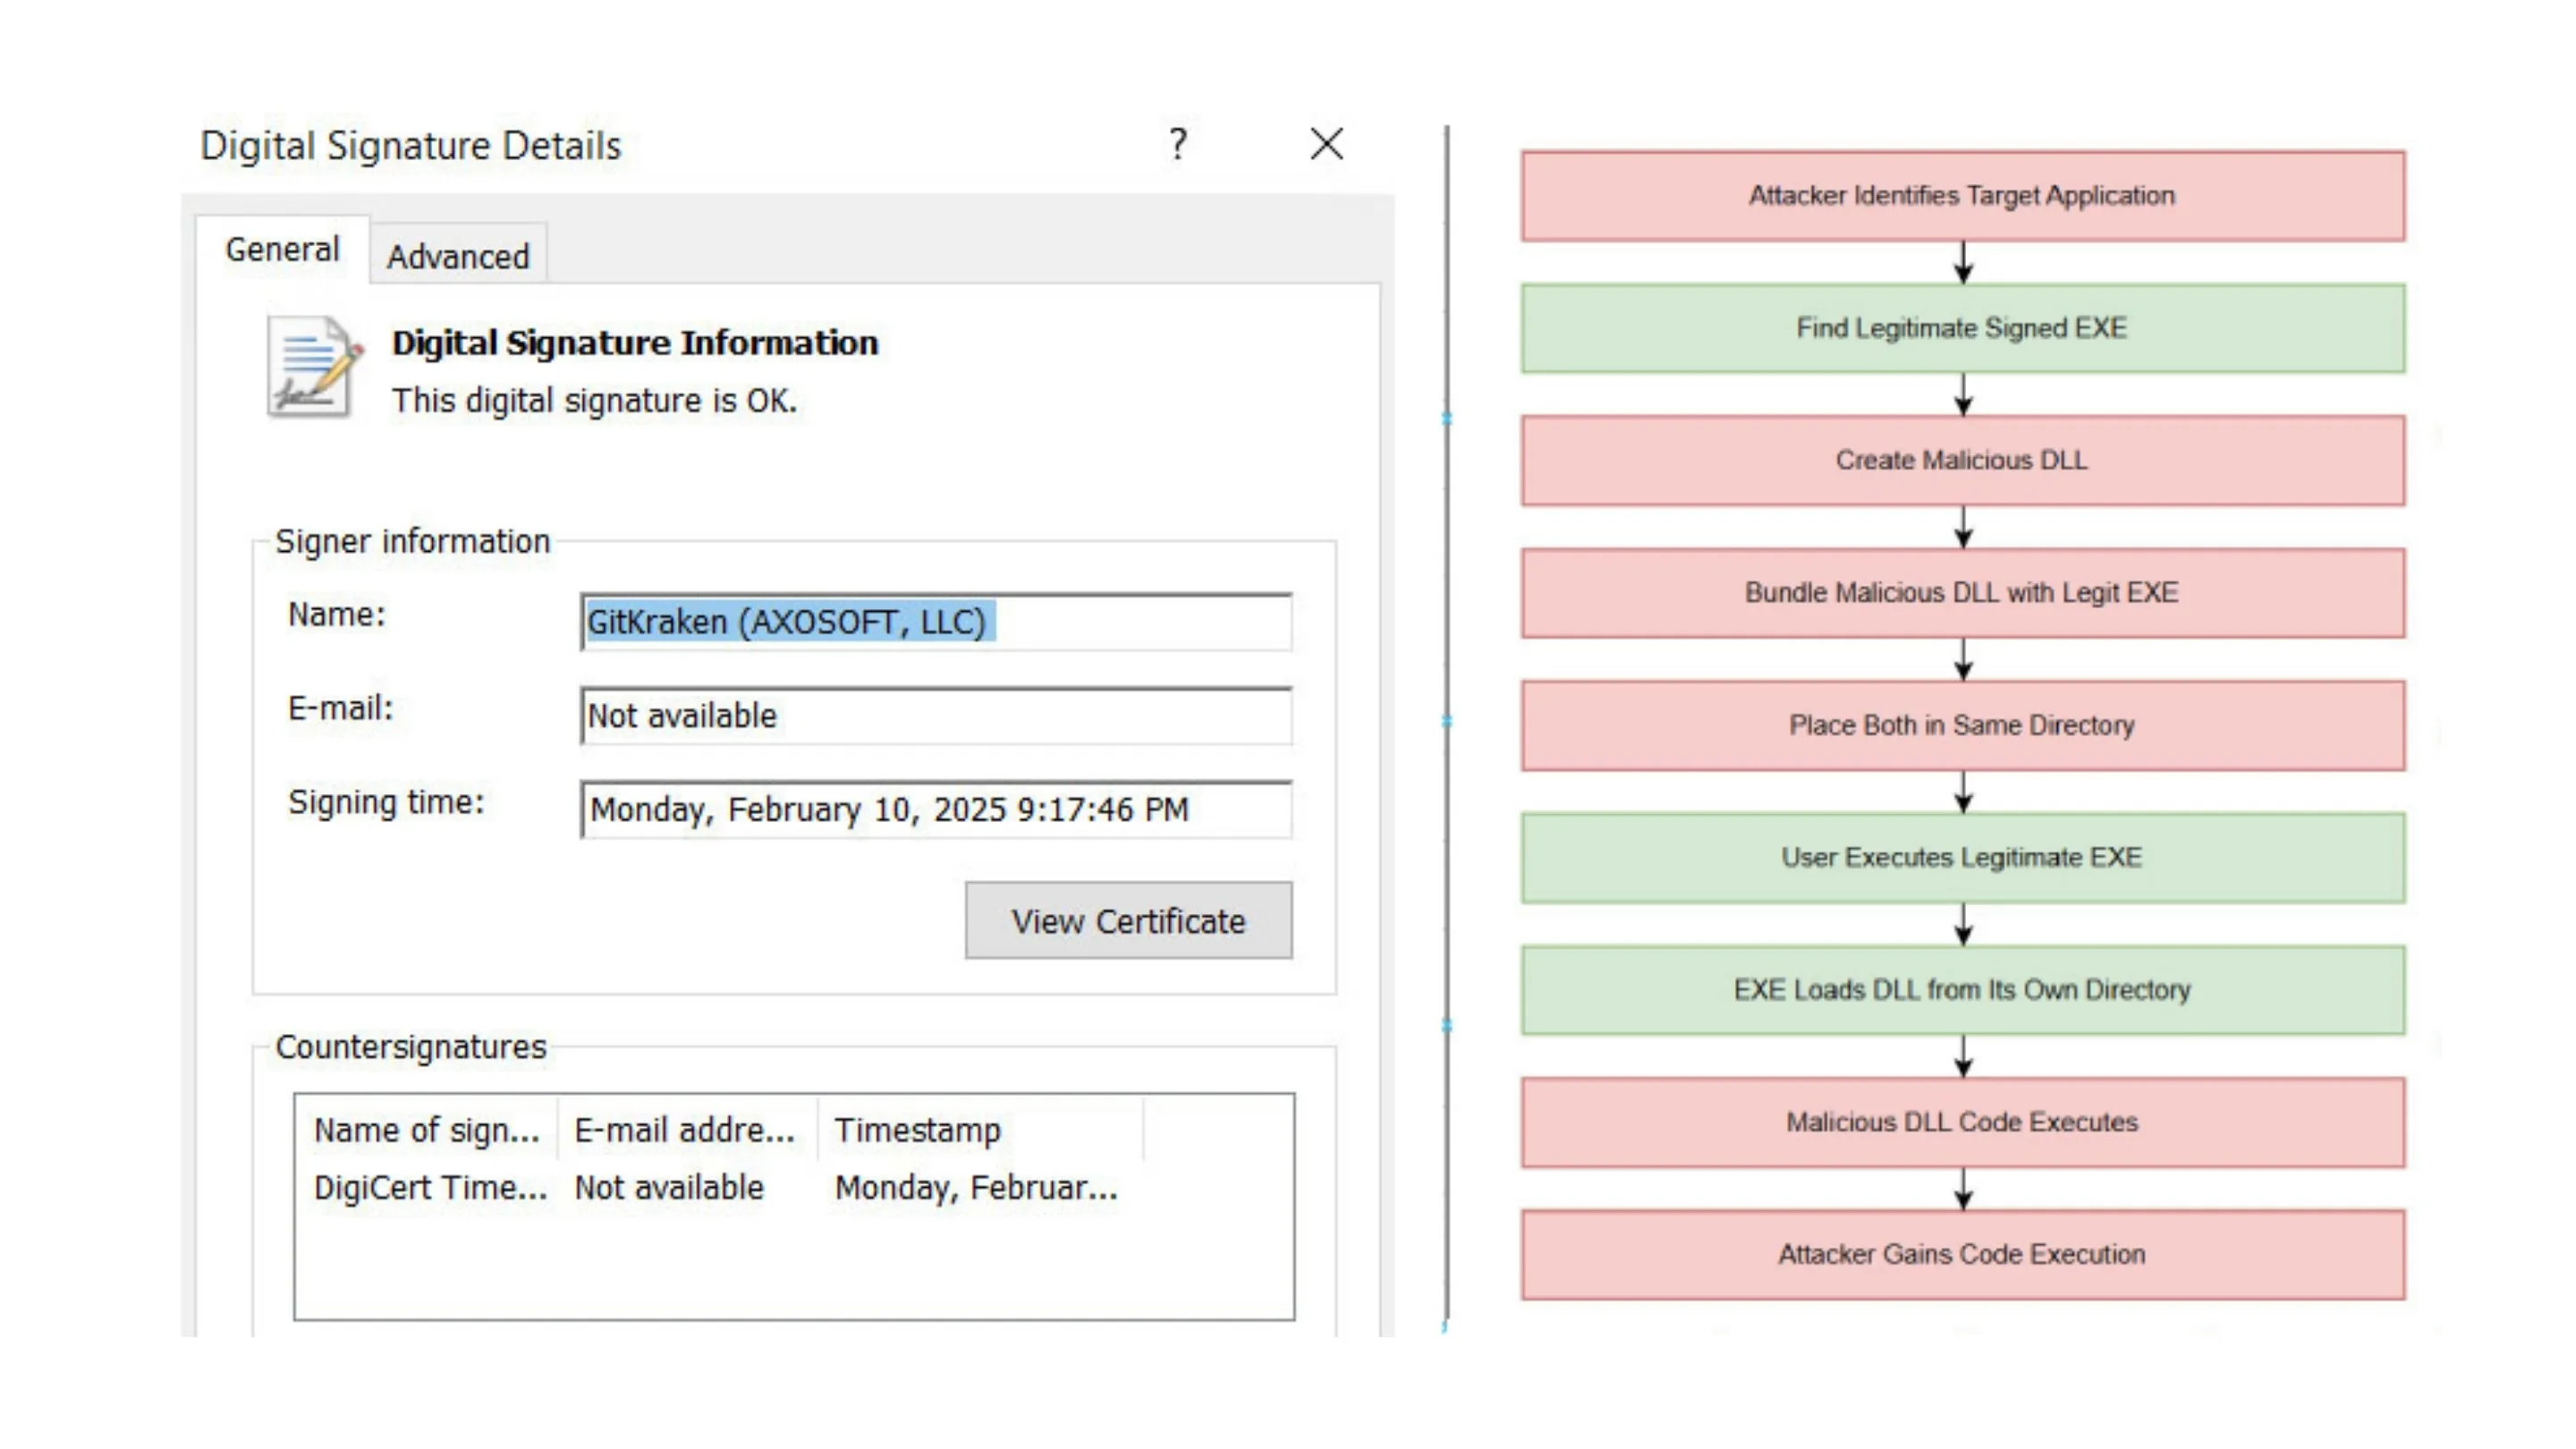The image size is (2576, 1449).
Task: Click User Executes Legitimate EXE box
Action: tap(1962, 858)
